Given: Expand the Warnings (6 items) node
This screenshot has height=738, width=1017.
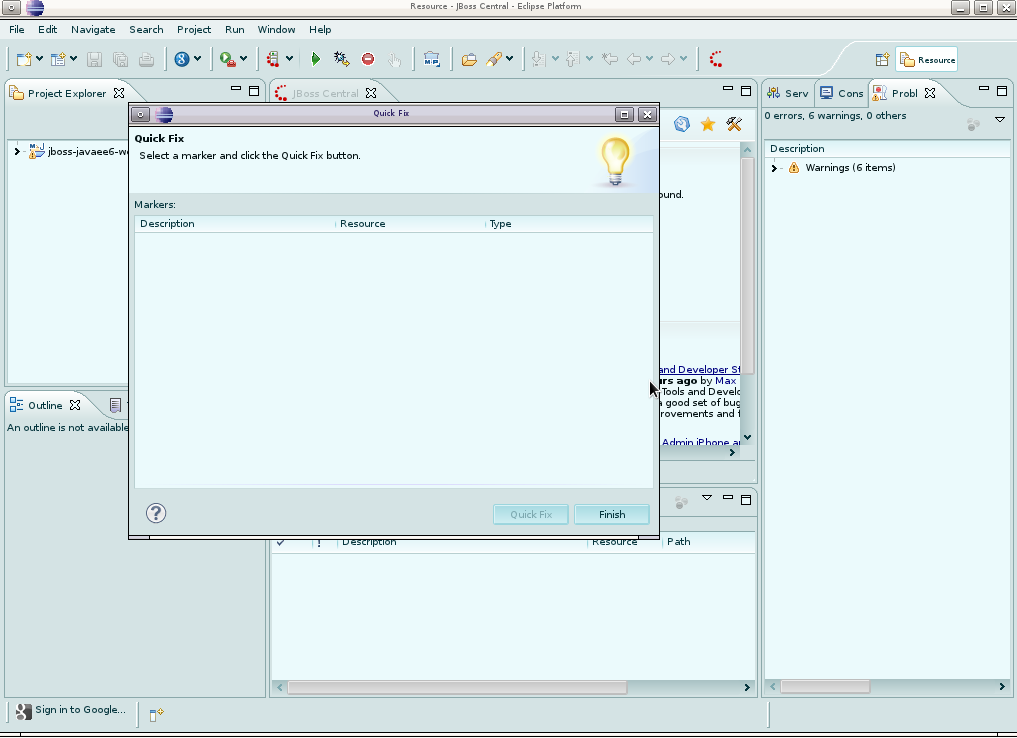Looking at the screenshot, I should (x=774, y=168).
